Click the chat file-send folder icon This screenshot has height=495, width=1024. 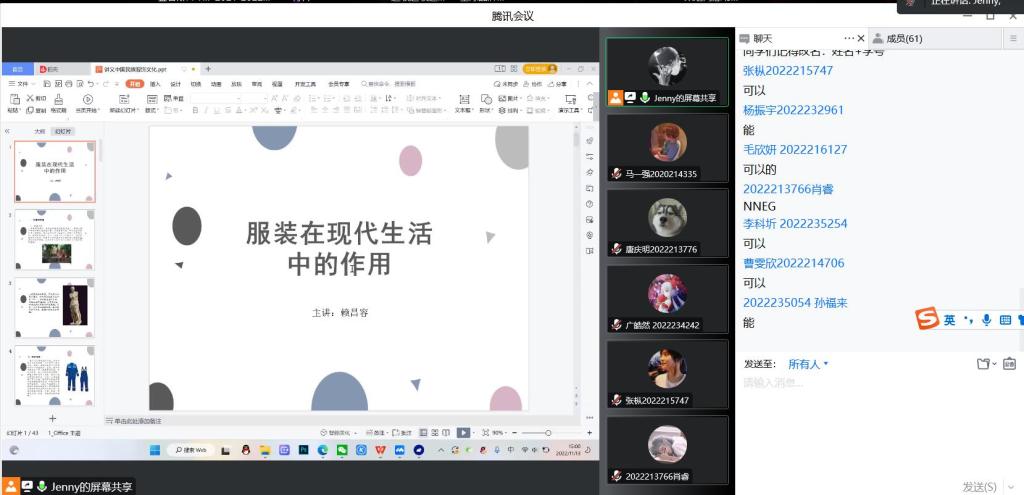tap(984, 364)
